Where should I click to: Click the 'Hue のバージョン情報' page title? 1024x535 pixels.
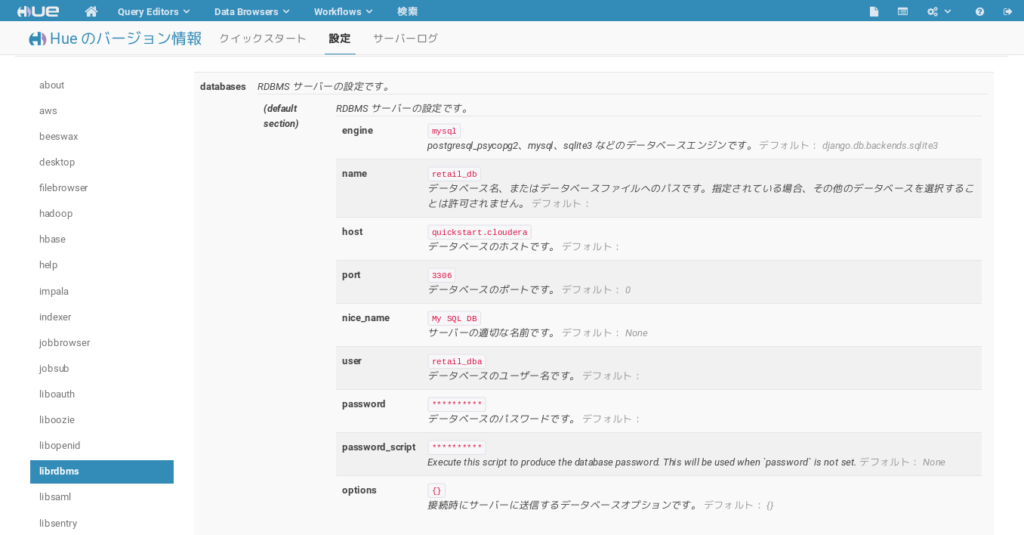[x=125, y=39]
